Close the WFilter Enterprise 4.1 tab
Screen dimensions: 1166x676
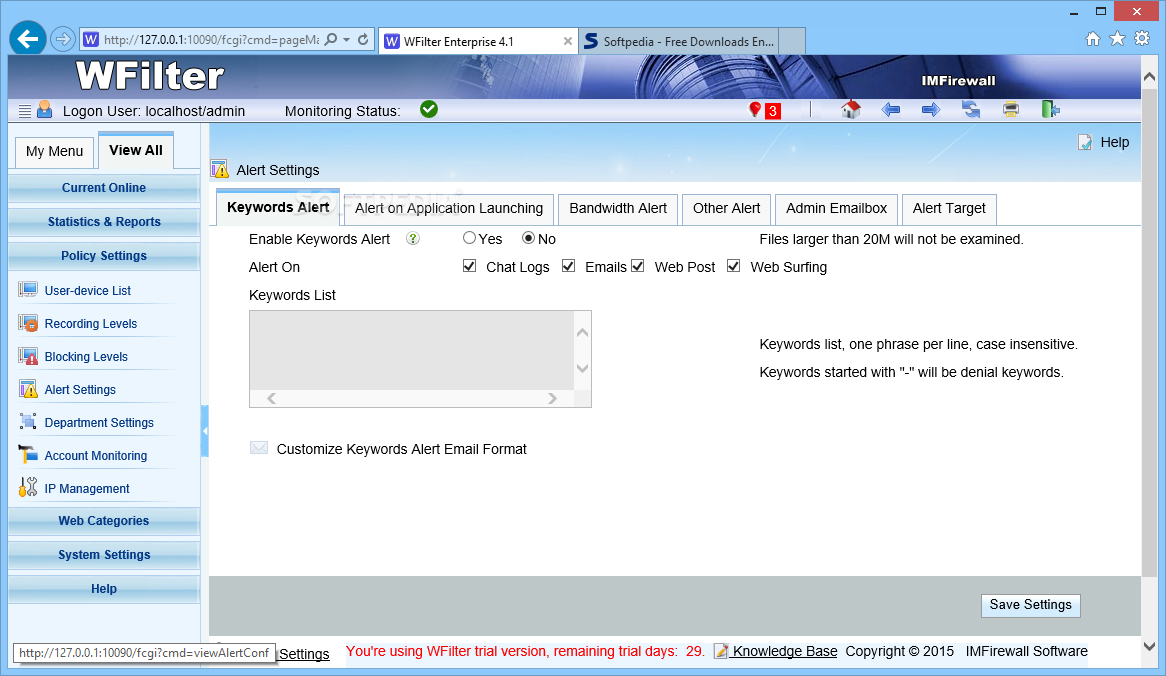point(568,42)
